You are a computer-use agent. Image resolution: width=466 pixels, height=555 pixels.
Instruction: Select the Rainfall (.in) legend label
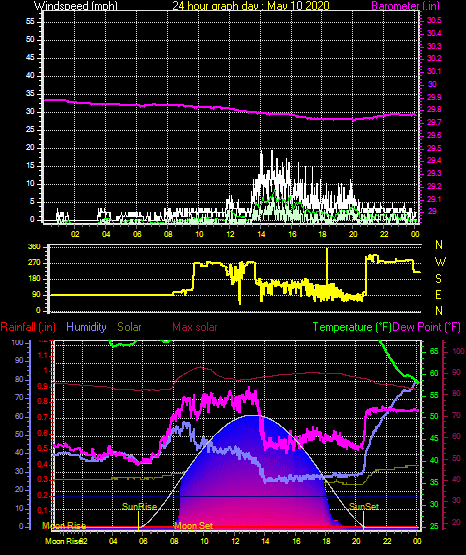click(28, 327)
